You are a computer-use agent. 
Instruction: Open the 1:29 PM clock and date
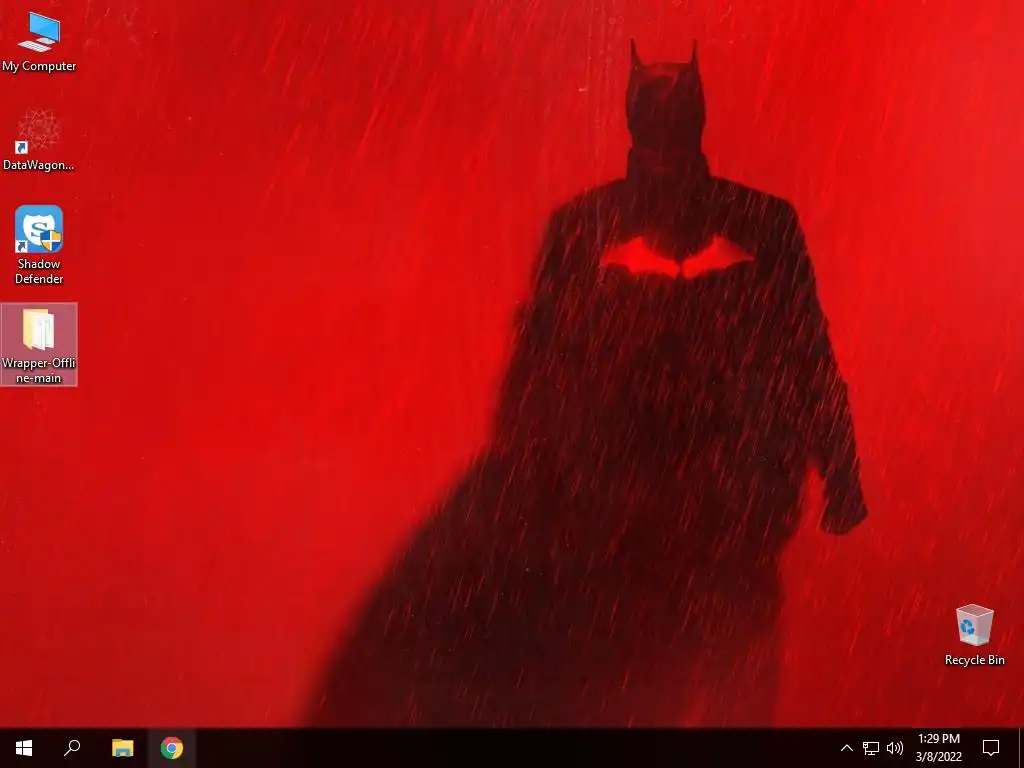[938, 748]
